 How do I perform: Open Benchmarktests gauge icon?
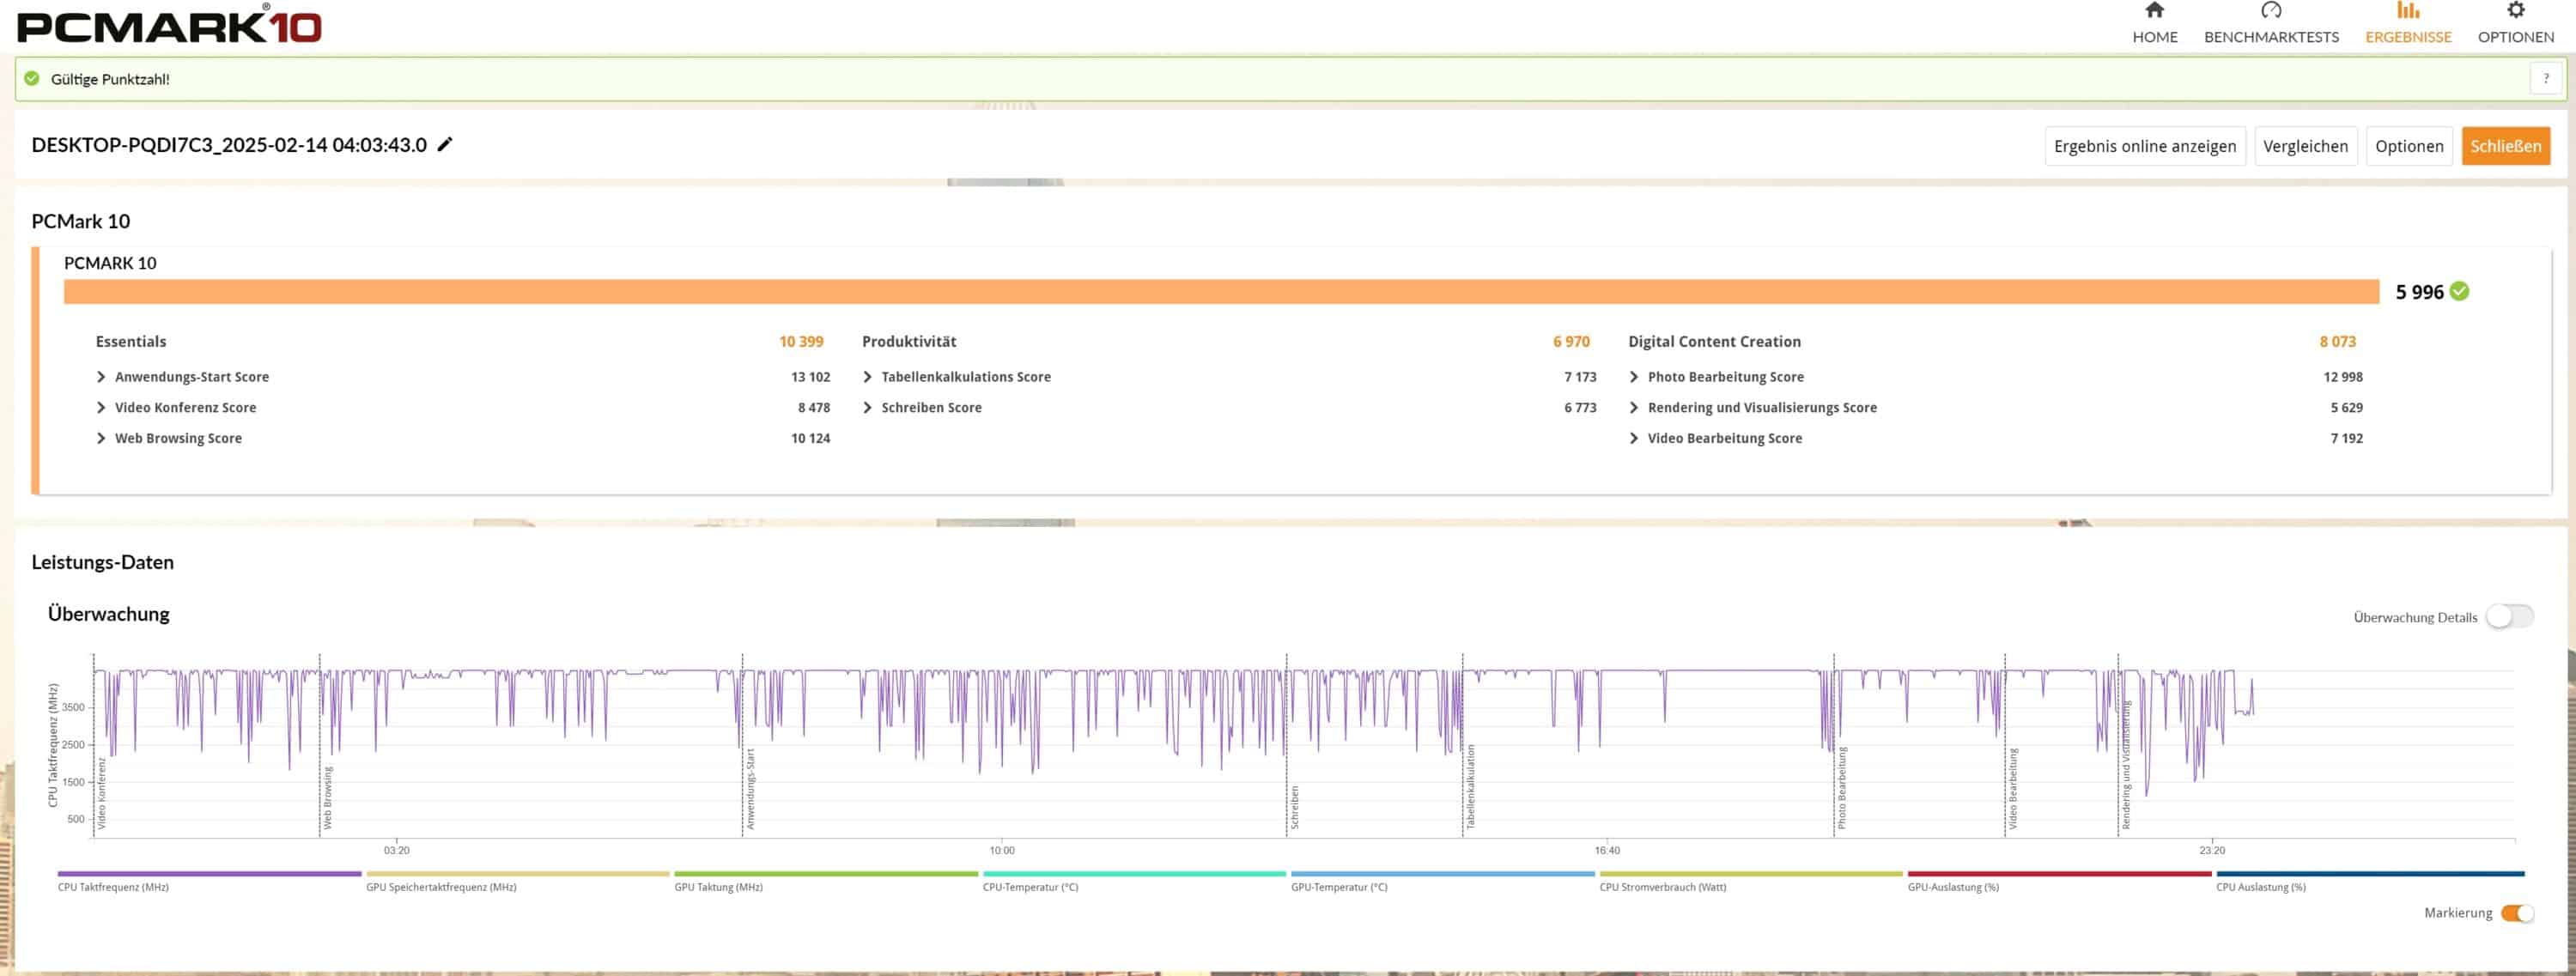pos(2270,11)
